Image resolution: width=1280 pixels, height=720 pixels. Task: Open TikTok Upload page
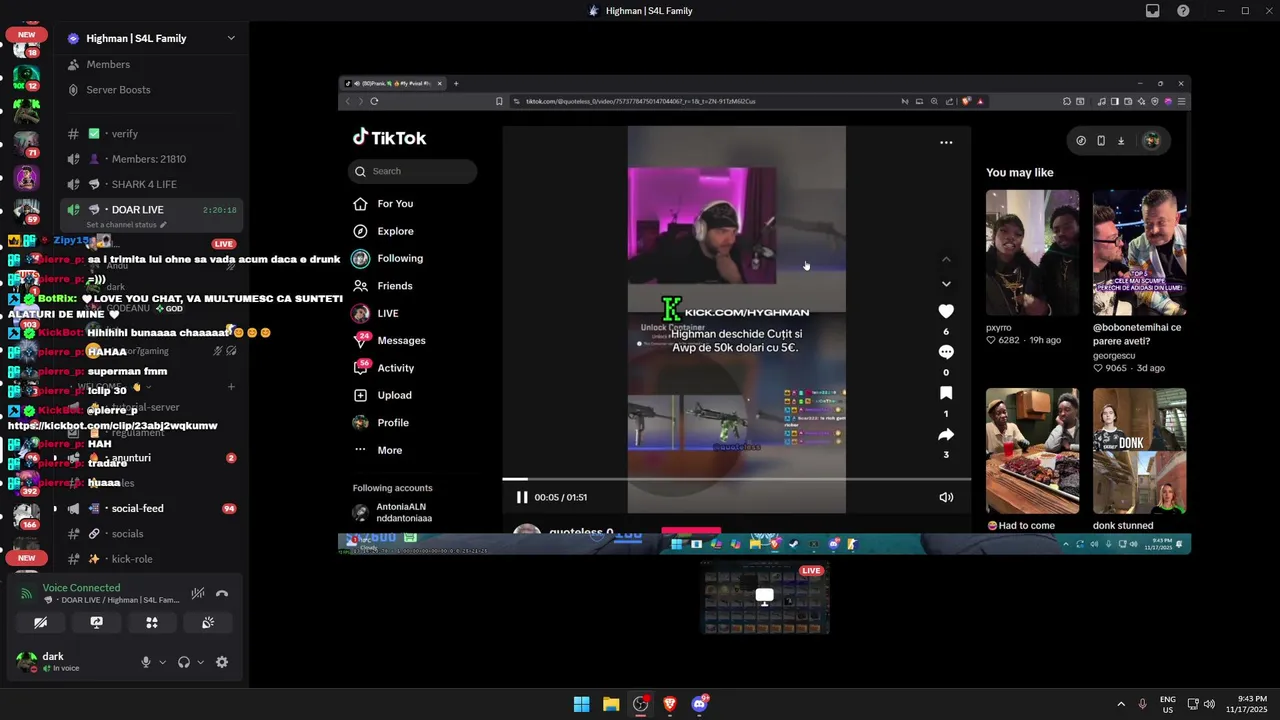[394, 395]
